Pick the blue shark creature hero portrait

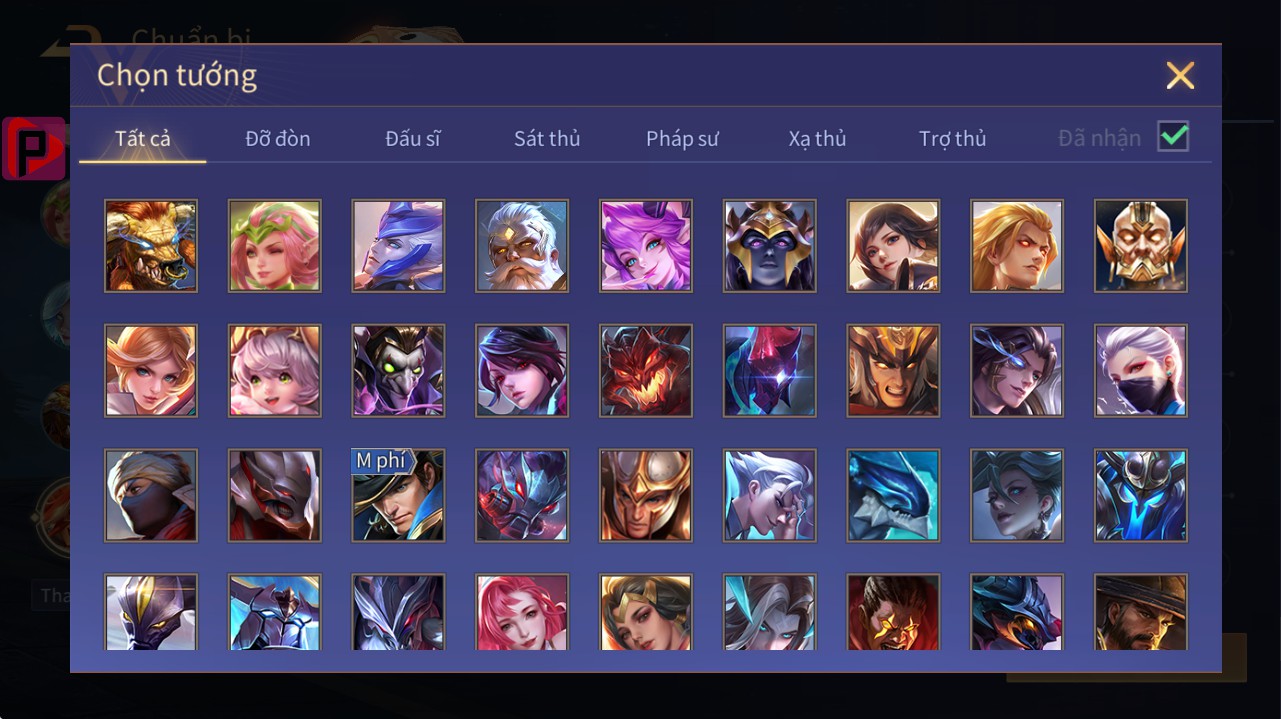tap(893, 495)
